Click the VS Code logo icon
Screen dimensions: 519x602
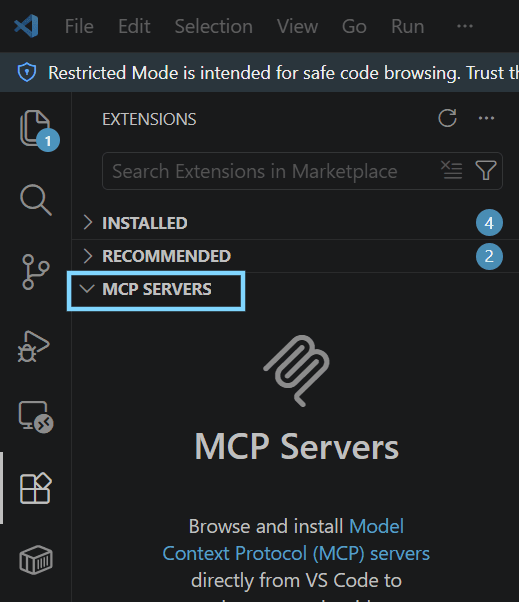tap(26, 26)
